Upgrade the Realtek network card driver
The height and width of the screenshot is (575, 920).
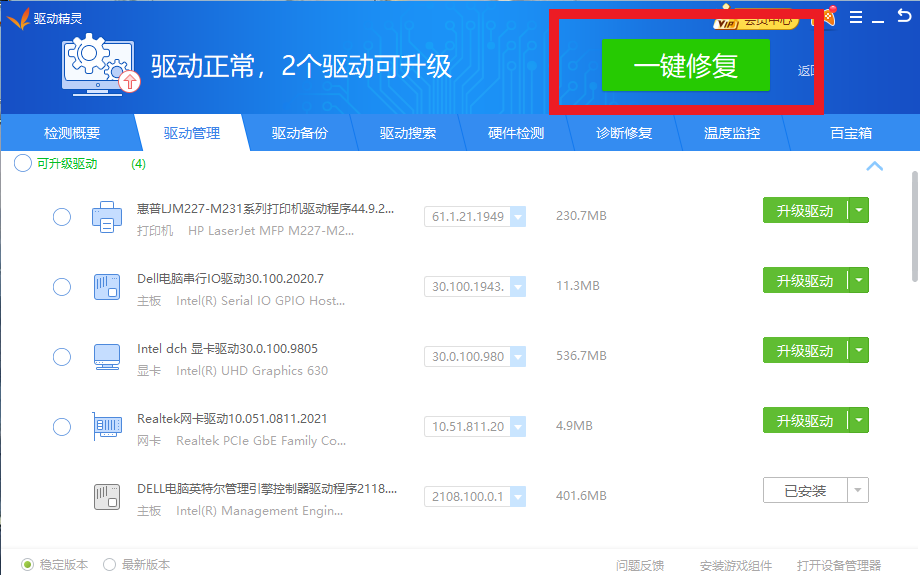point(805,420)
